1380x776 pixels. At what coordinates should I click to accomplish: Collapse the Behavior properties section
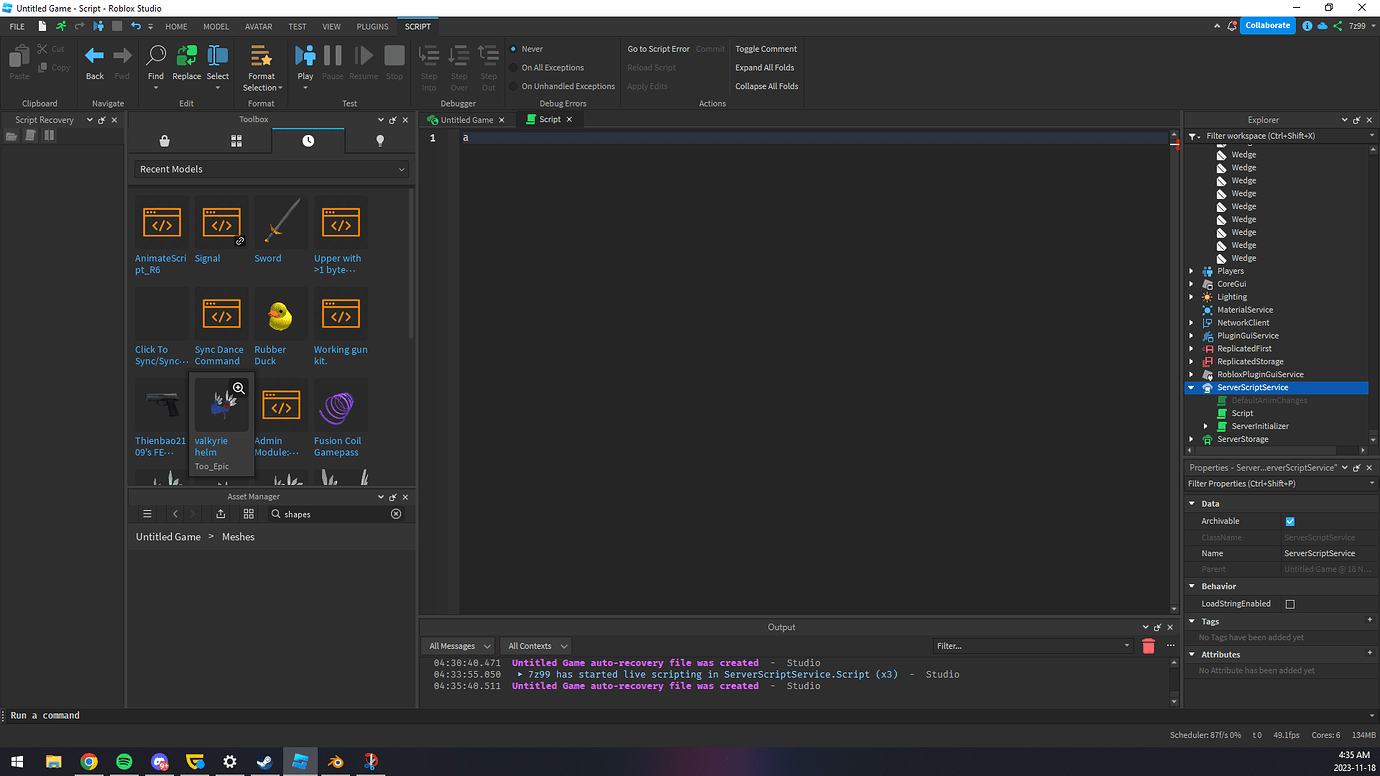click(x=1192, y=586)
